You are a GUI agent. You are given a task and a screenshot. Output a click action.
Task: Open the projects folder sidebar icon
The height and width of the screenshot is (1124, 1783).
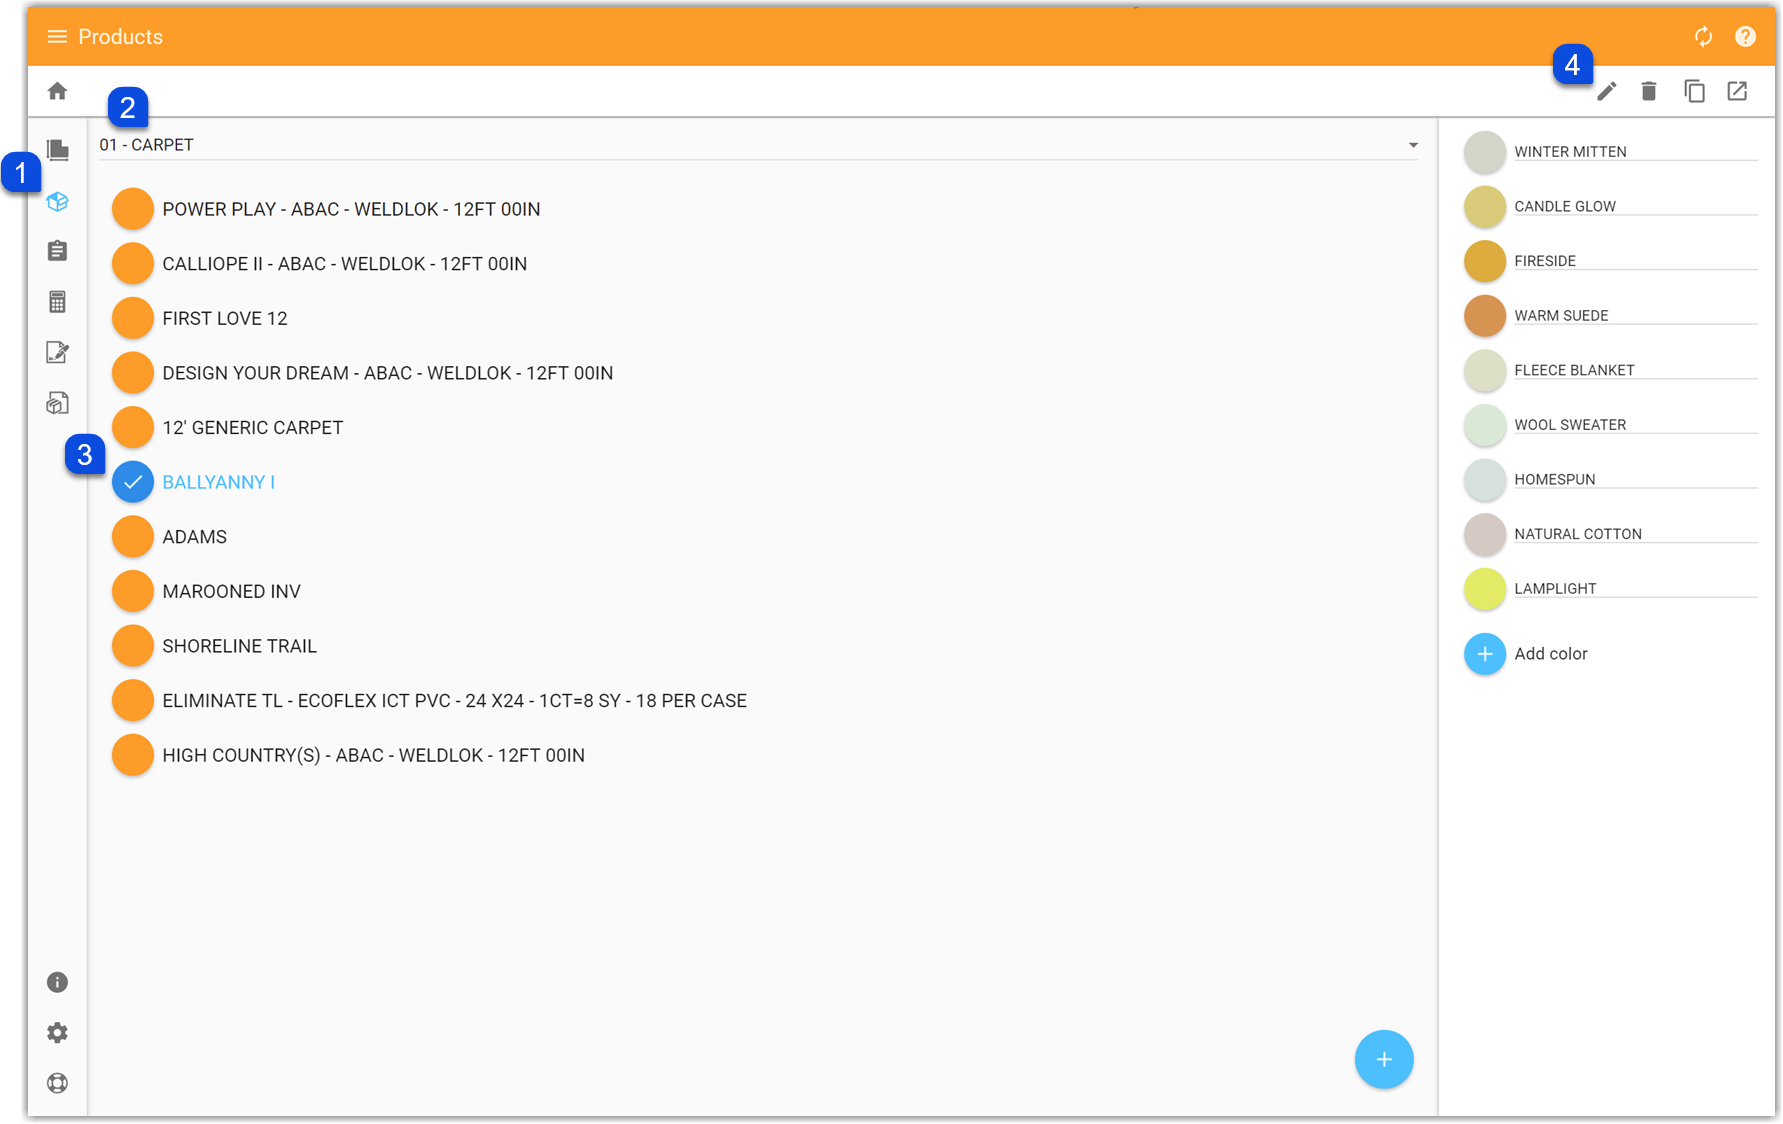58,151
